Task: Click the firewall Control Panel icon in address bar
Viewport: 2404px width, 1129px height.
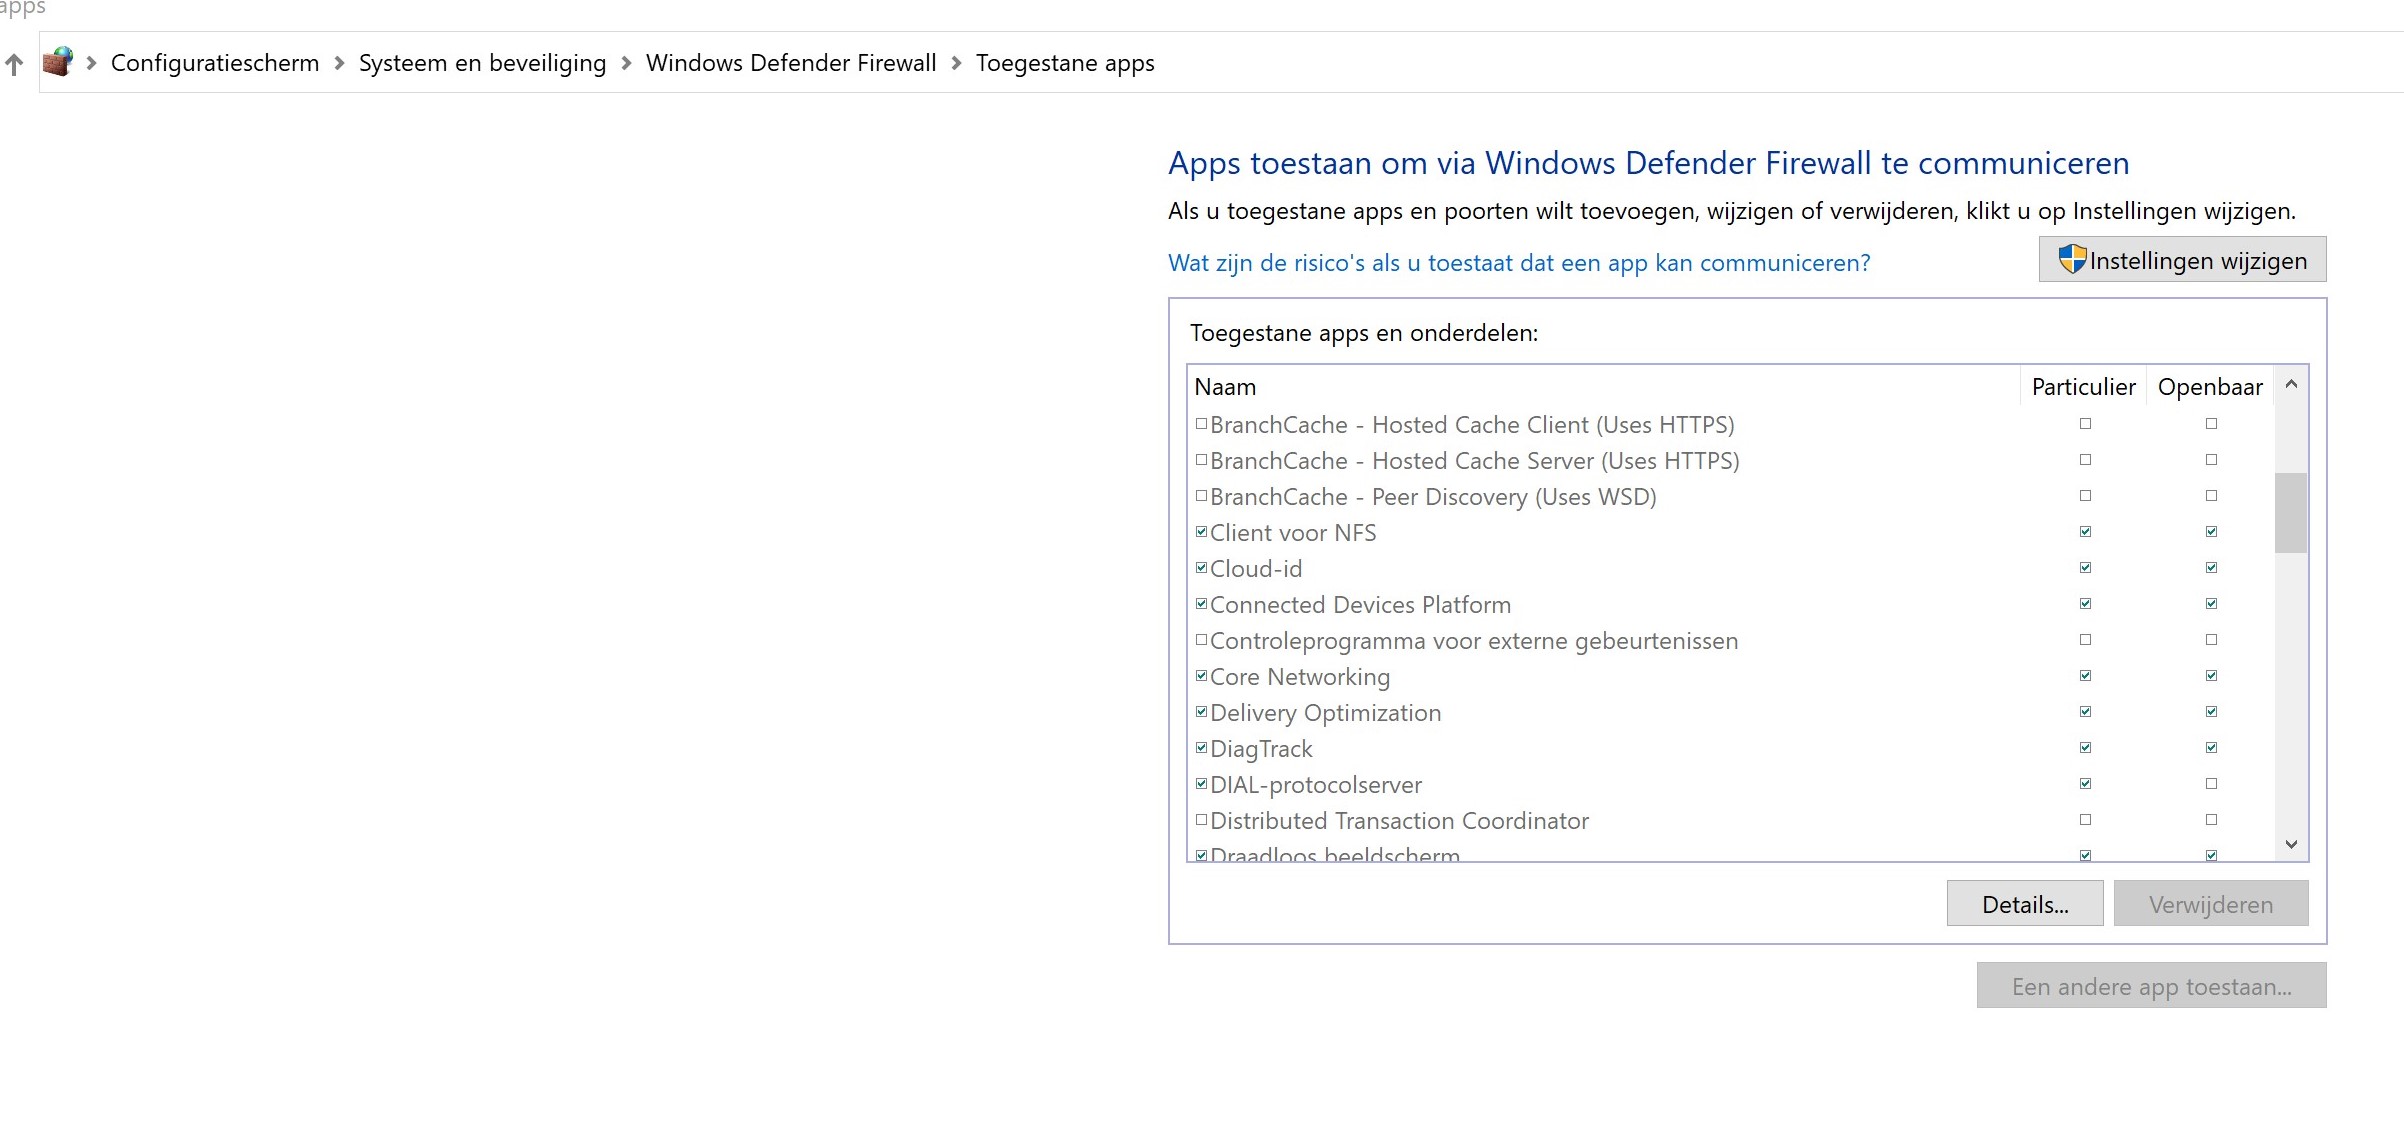Action: (58, 62)
